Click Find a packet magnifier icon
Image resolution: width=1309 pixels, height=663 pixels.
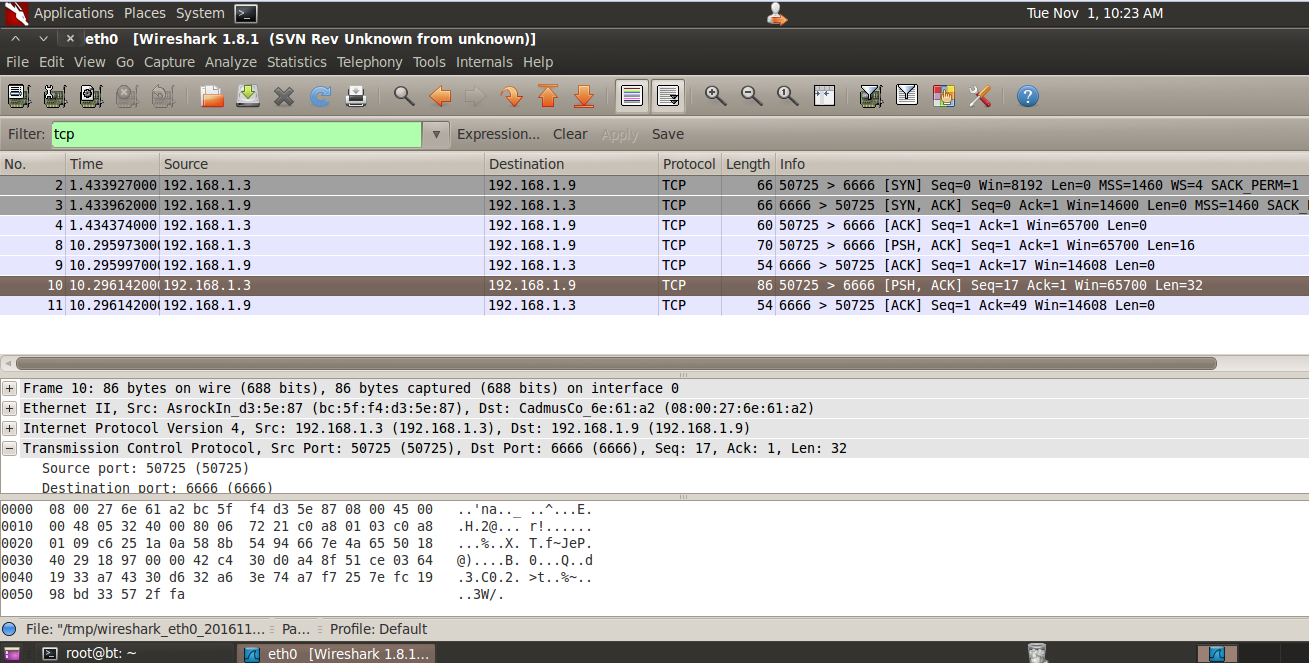click(404, 96)
